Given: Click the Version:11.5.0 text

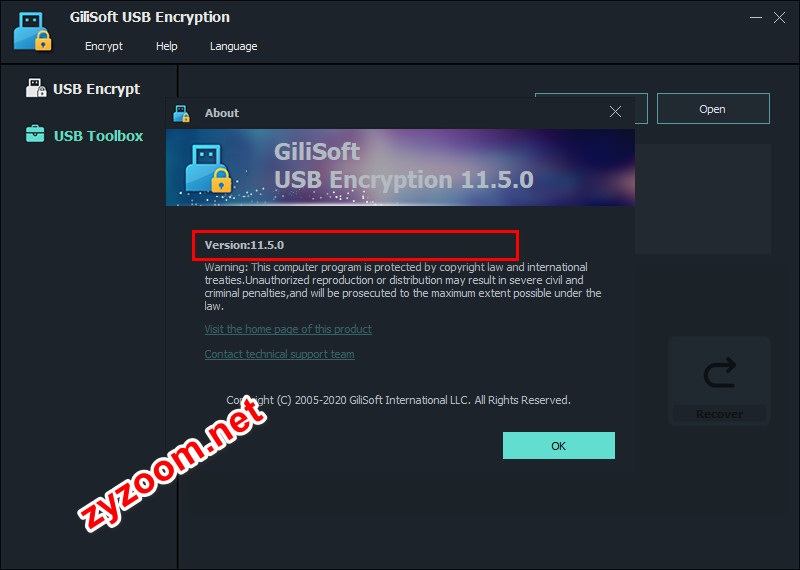Looking at the screenshot, I should pos(244,245).
